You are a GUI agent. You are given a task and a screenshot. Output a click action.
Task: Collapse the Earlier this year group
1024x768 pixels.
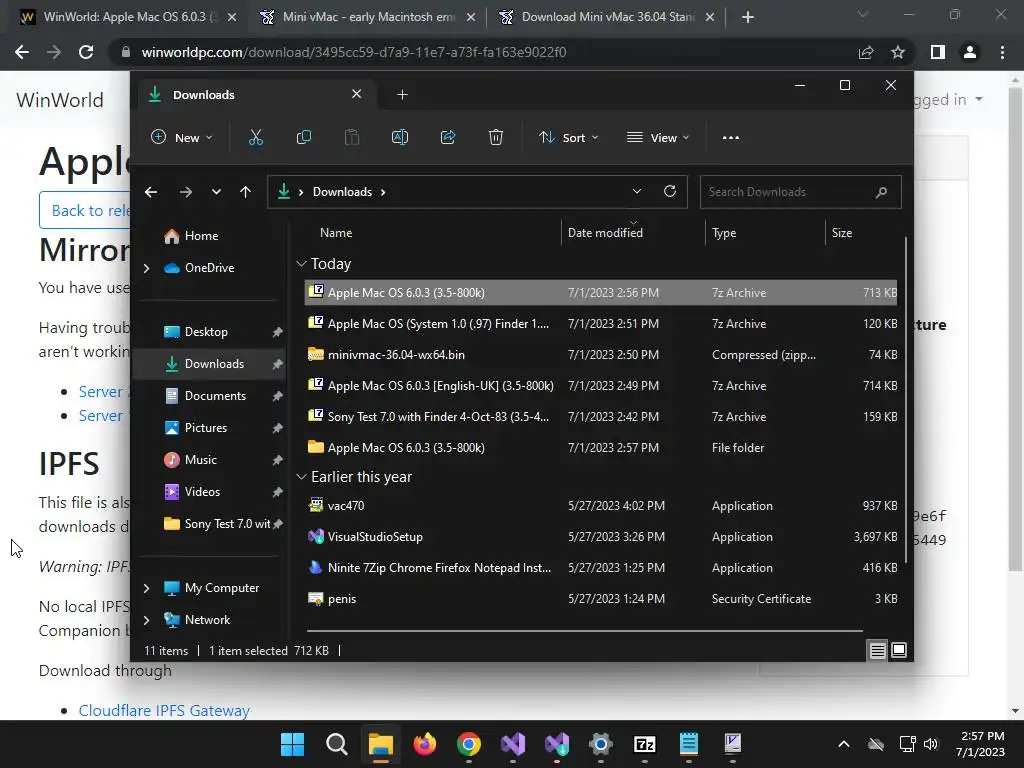tap(301, 477)
